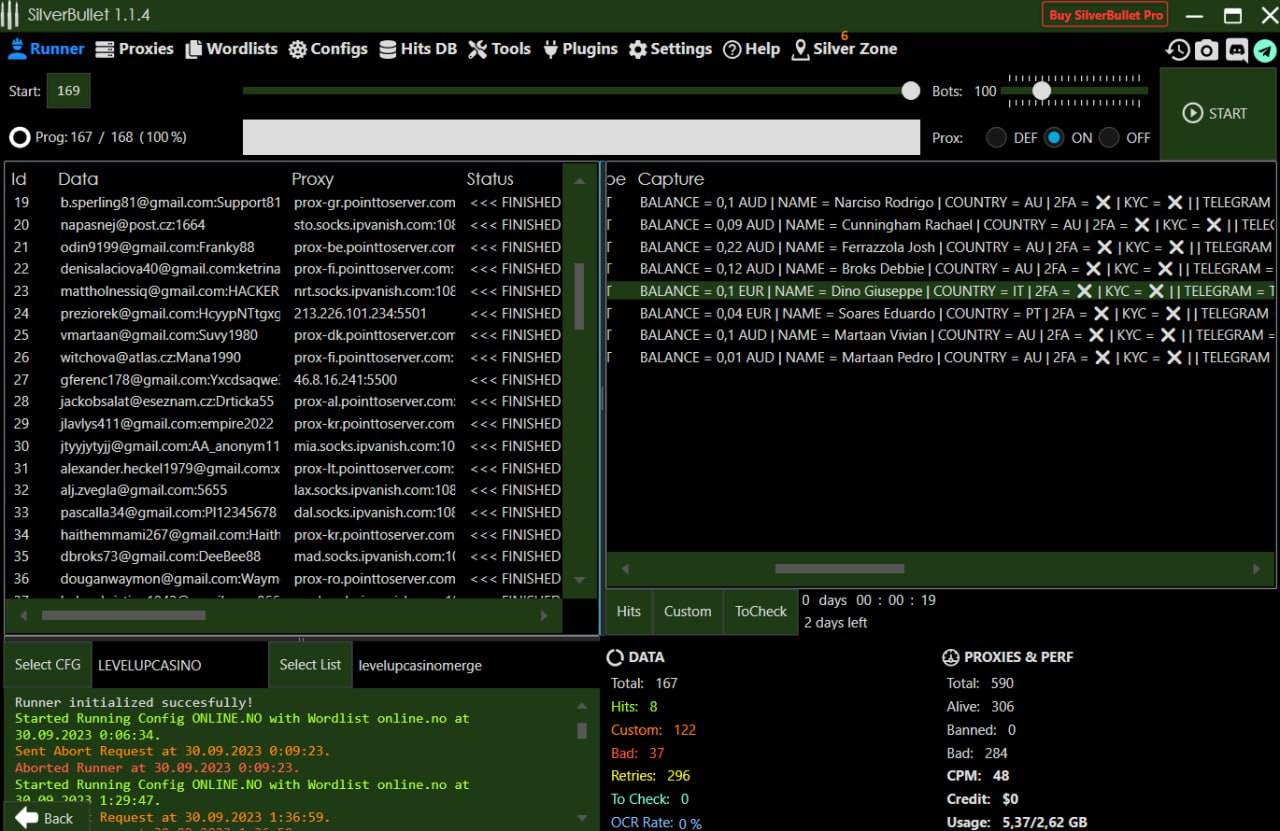Open the Plugins section
1280x831 pixels.
580,49
